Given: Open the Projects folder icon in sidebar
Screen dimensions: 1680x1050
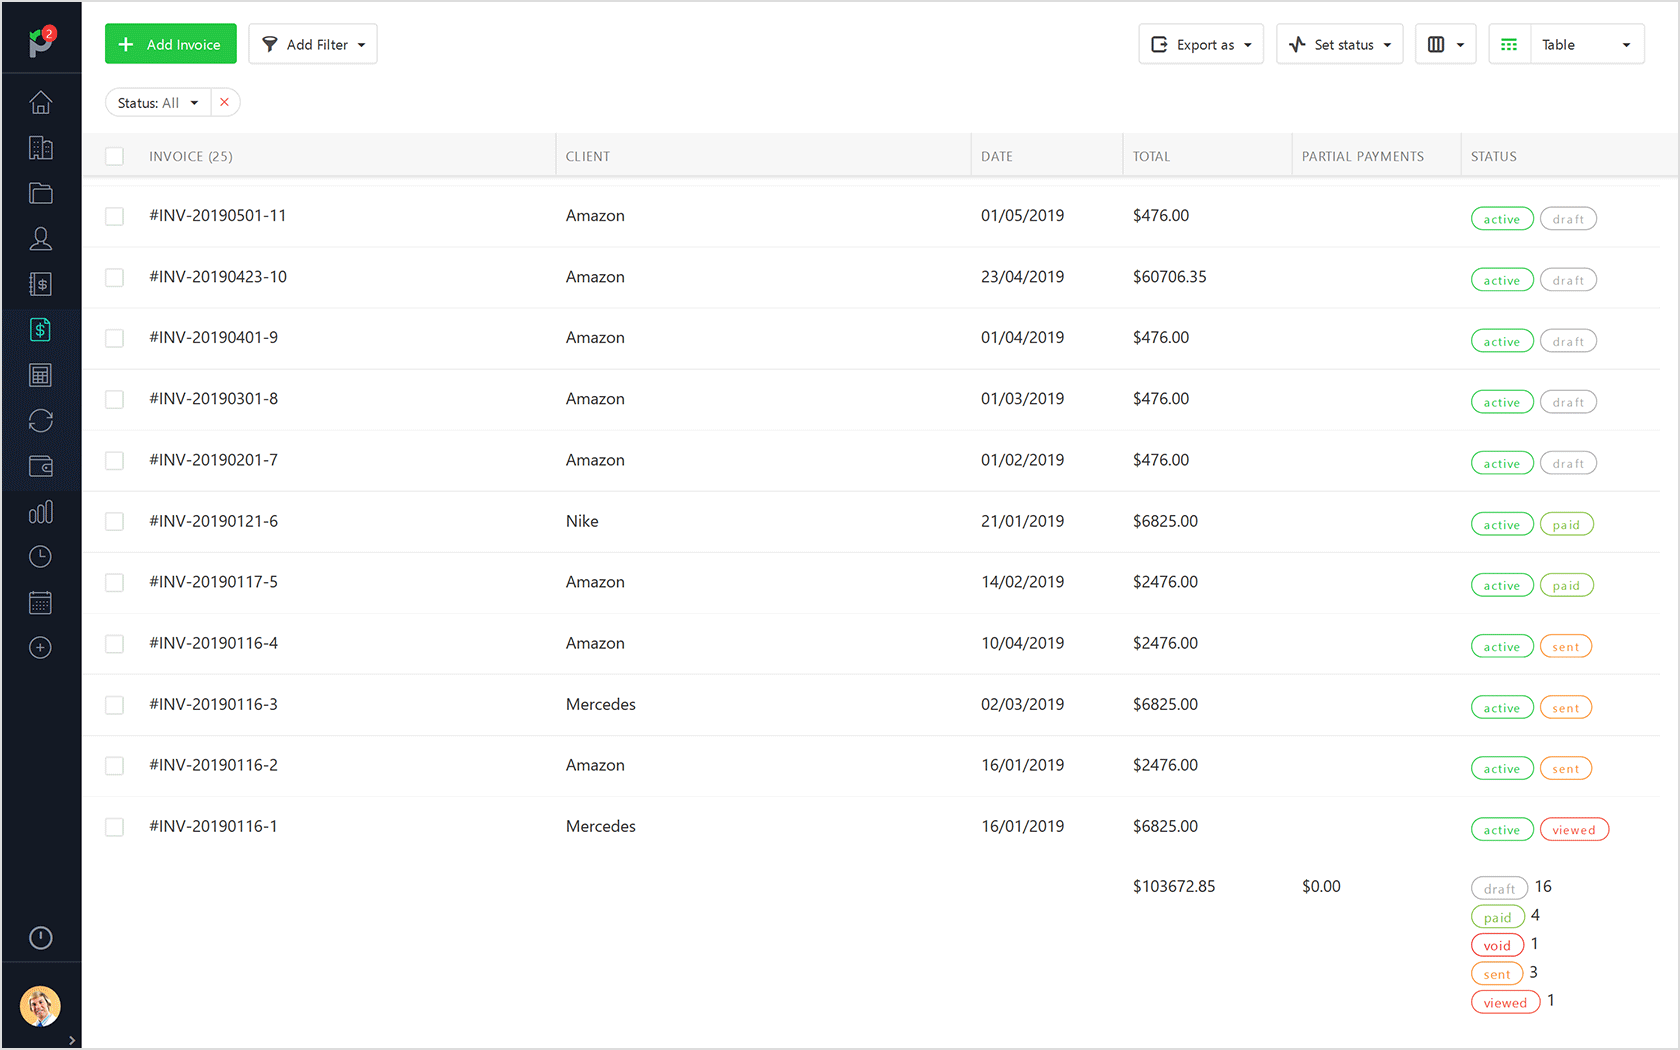Looking at the screenshot, I should click(40, 192).
